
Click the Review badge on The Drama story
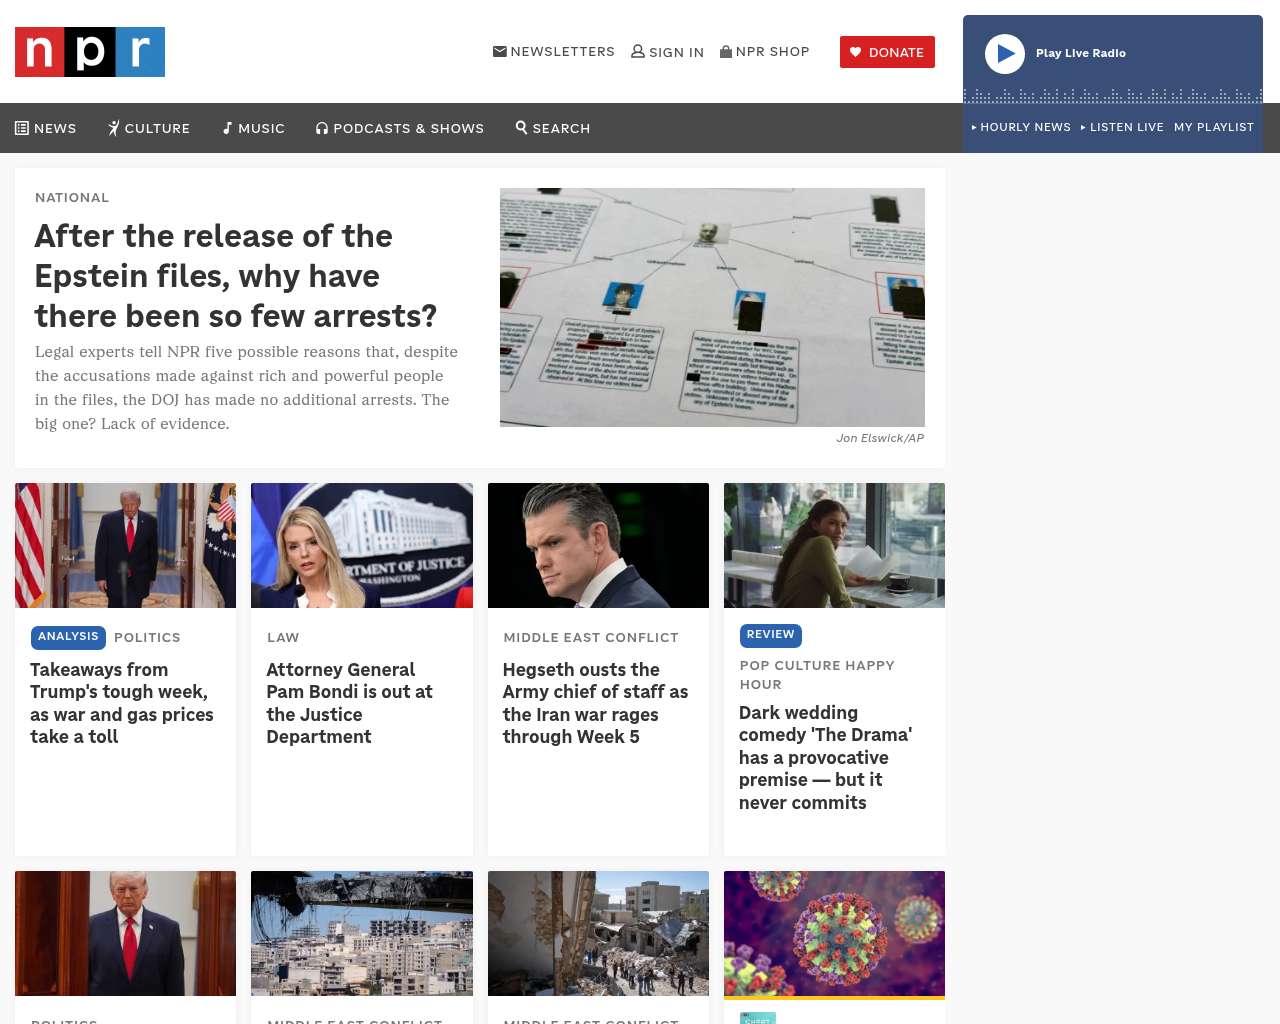[x=770, y=635]
